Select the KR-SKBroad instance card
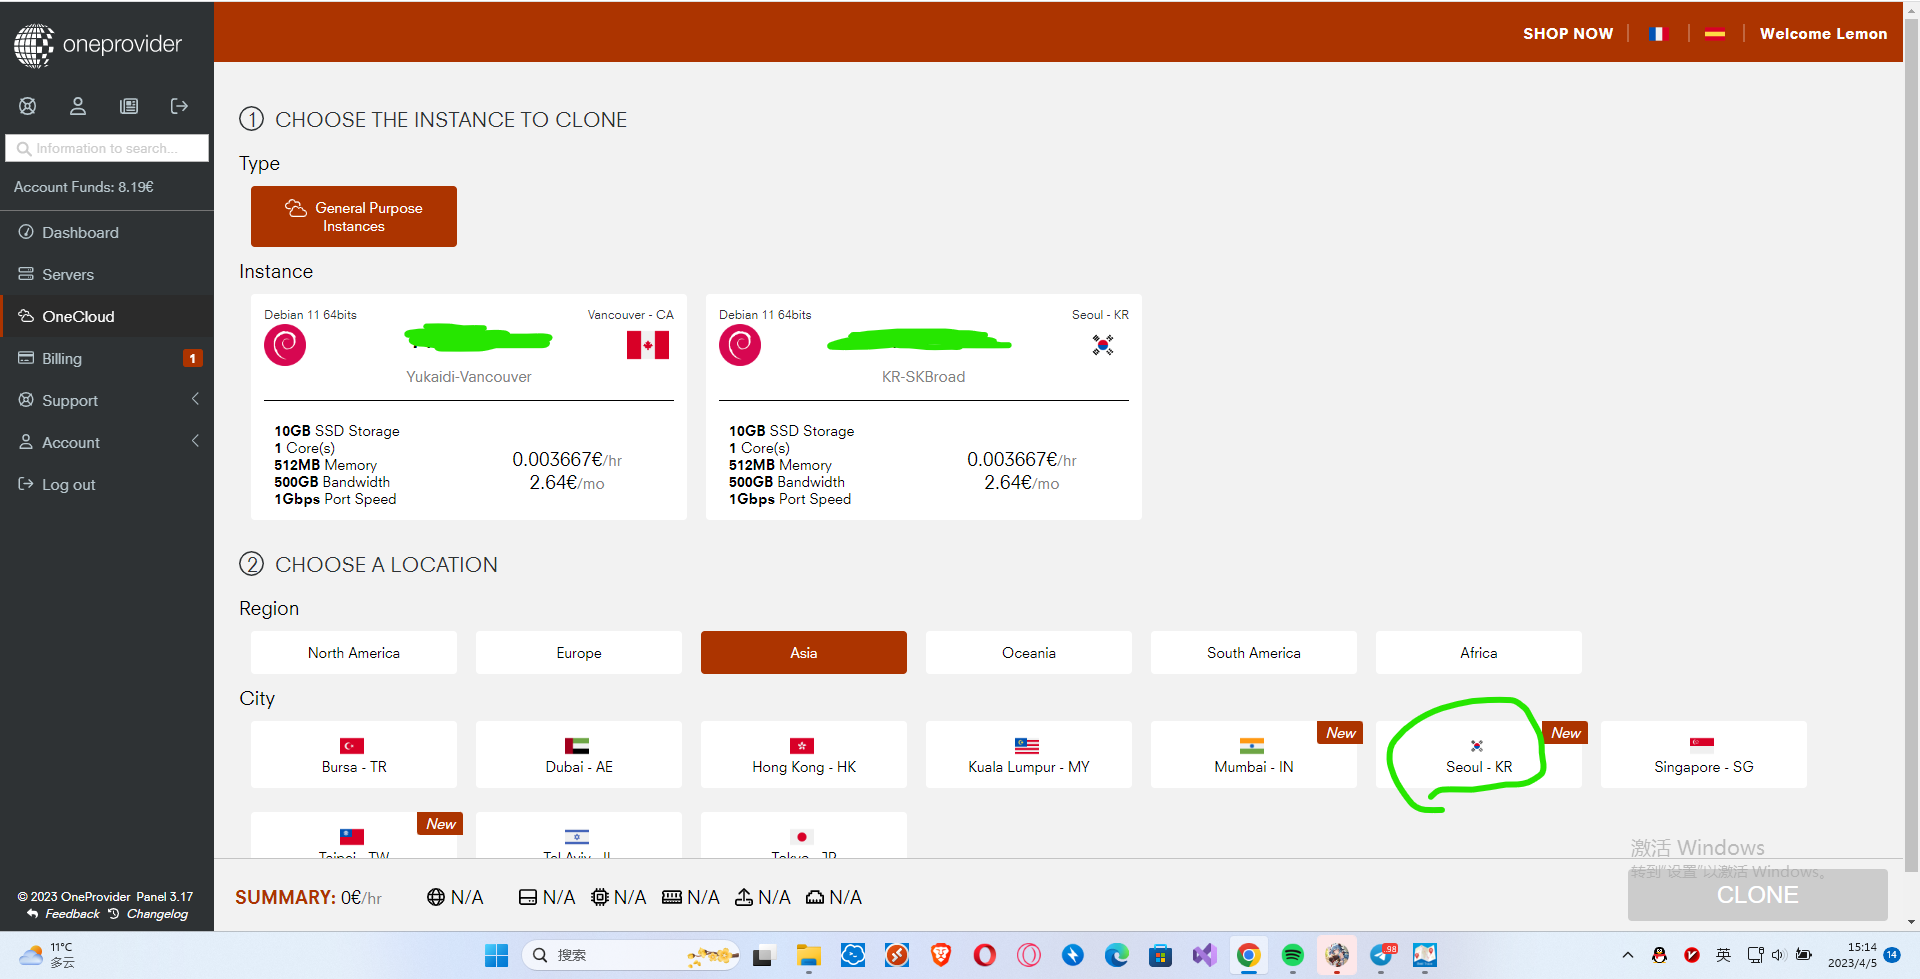The height and width of the screenshot is (979, 1920). [923, 407]
